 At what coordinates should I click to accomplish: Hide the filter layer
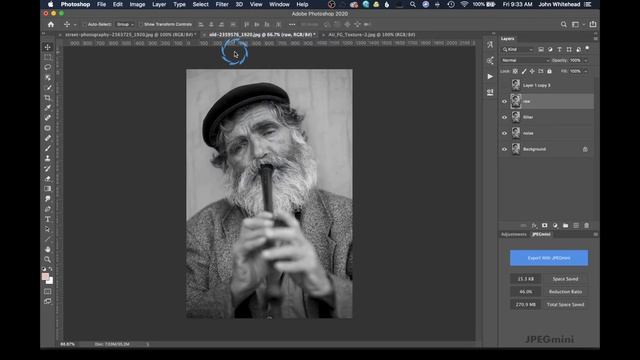(504, 117)
